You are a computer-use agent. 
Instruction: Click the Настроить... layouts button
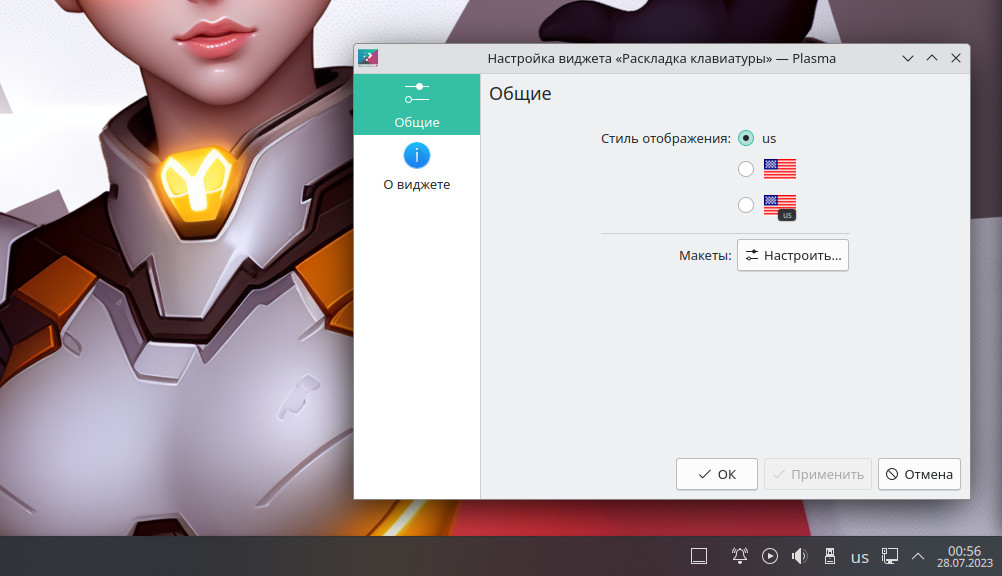(x=793, y=255)
